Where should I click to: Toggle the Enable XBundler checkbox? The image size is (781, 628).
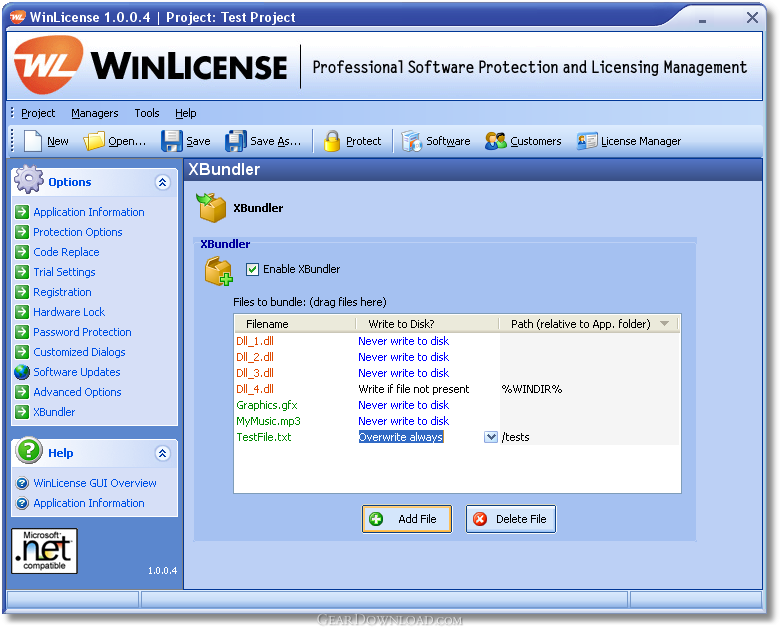pyautogui.click(x=253, y=269)
